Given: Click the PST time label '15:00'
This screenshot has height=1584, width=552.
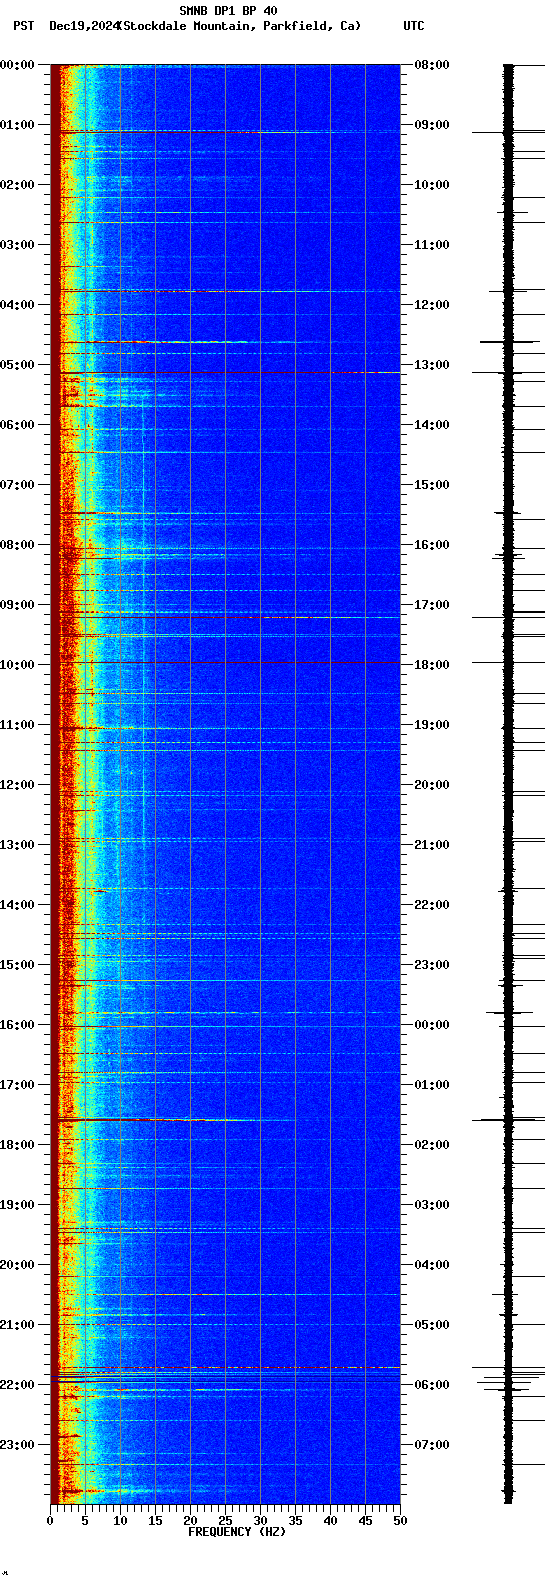Looking at the screenshot, I should 17,965.
